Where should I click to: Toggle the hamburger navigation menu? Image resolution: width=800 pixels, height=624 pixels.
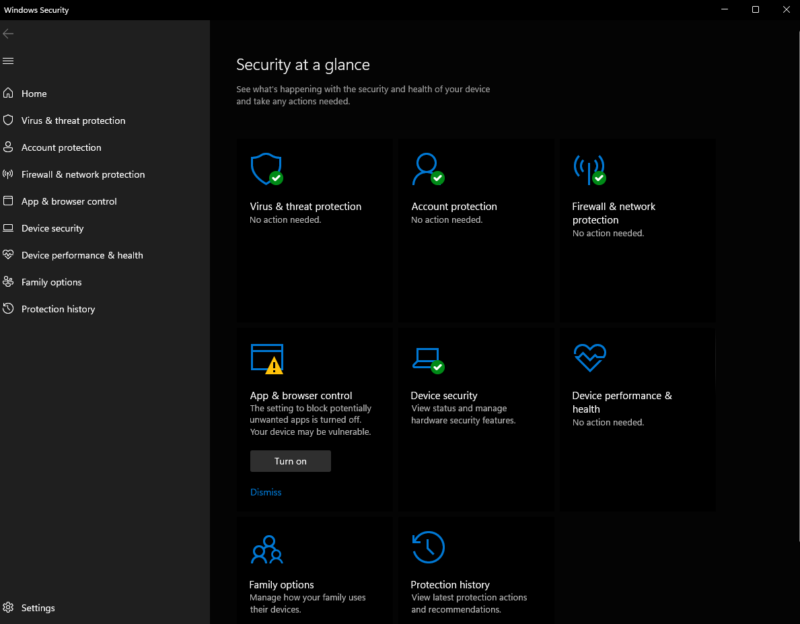tap(8, 61)
